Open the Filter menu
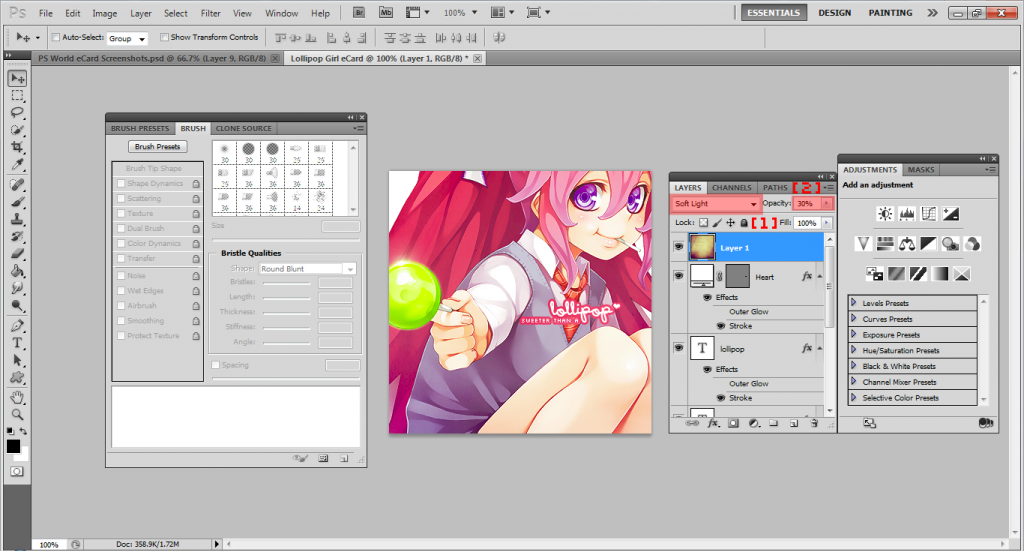Image resolution: width=1024 pixels, height=551 pixels. click(210, 13)
